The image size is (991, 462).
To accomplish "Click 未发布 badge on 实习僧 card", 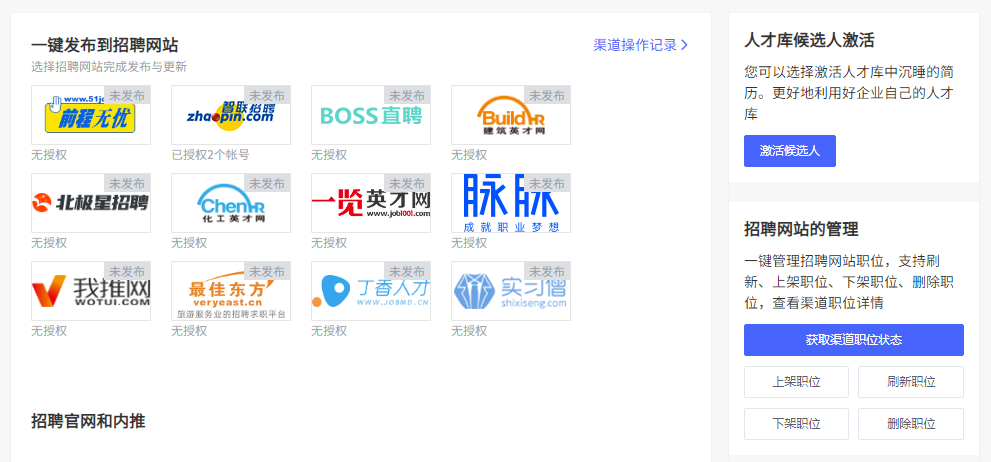I will tap(547, 271).
